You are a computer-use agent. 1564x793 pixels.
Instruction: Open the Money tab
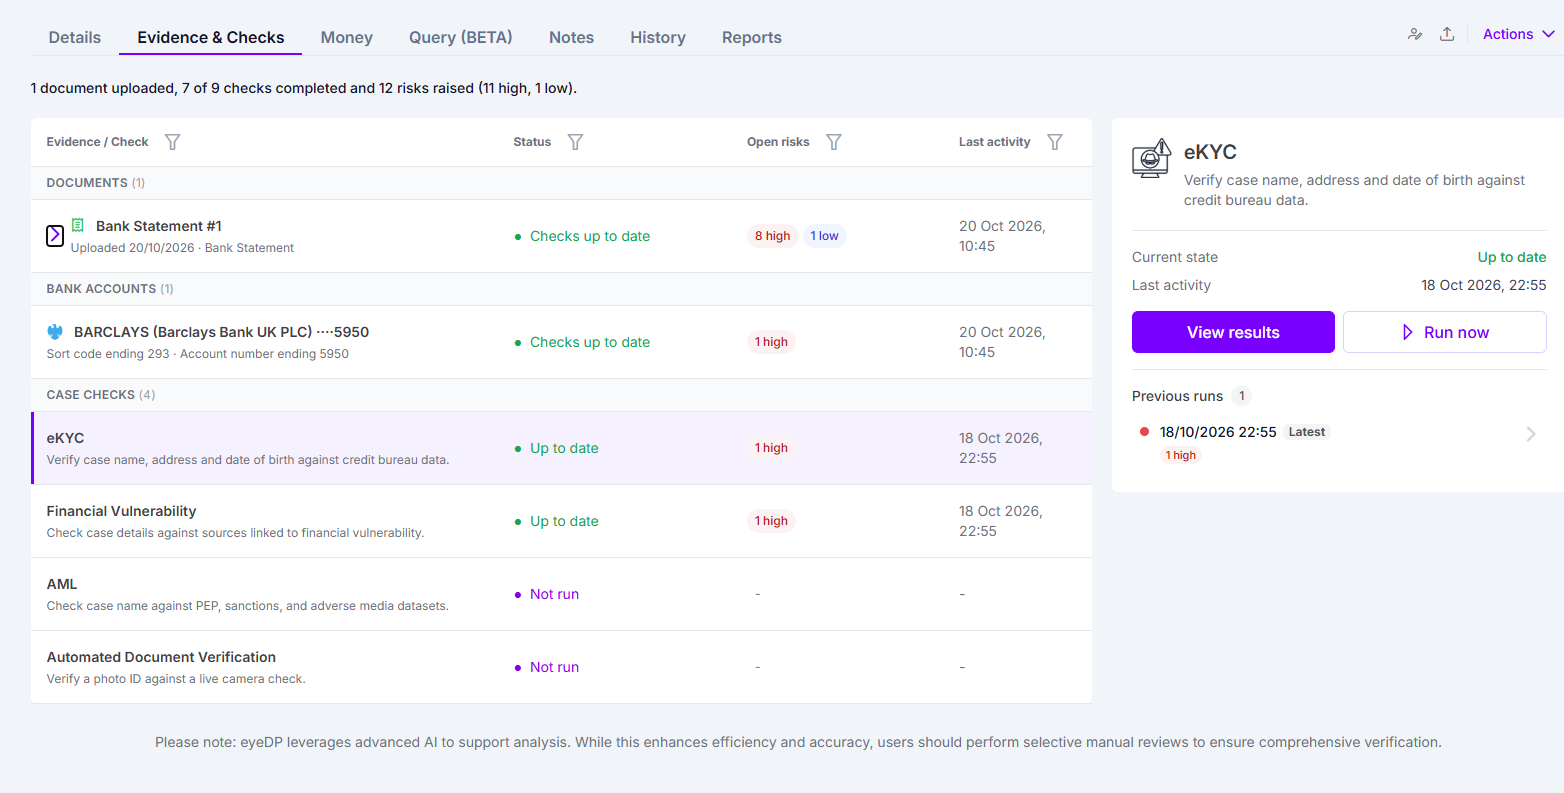point(347,37)
